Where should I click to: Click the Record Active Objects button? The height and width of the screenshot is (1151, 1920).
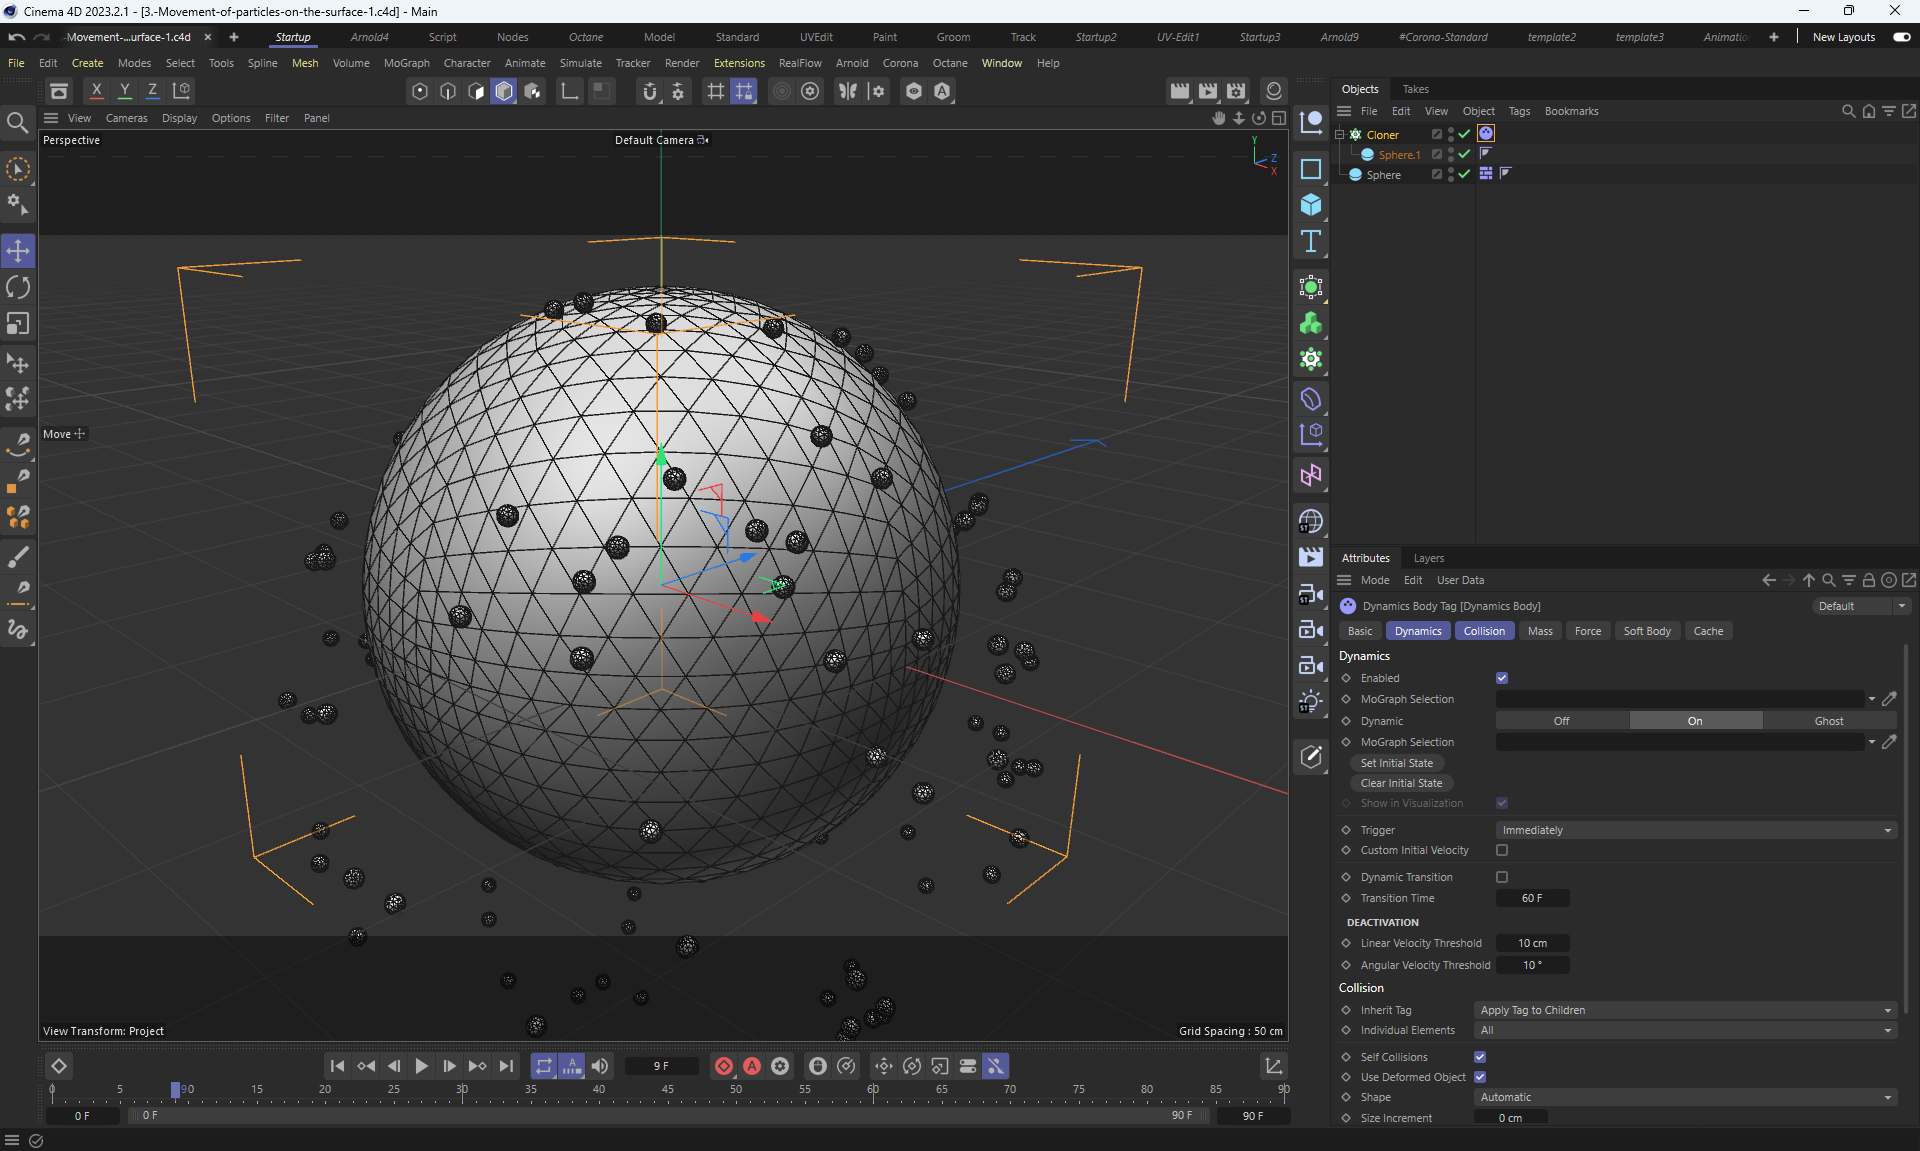coord(723,1066)
